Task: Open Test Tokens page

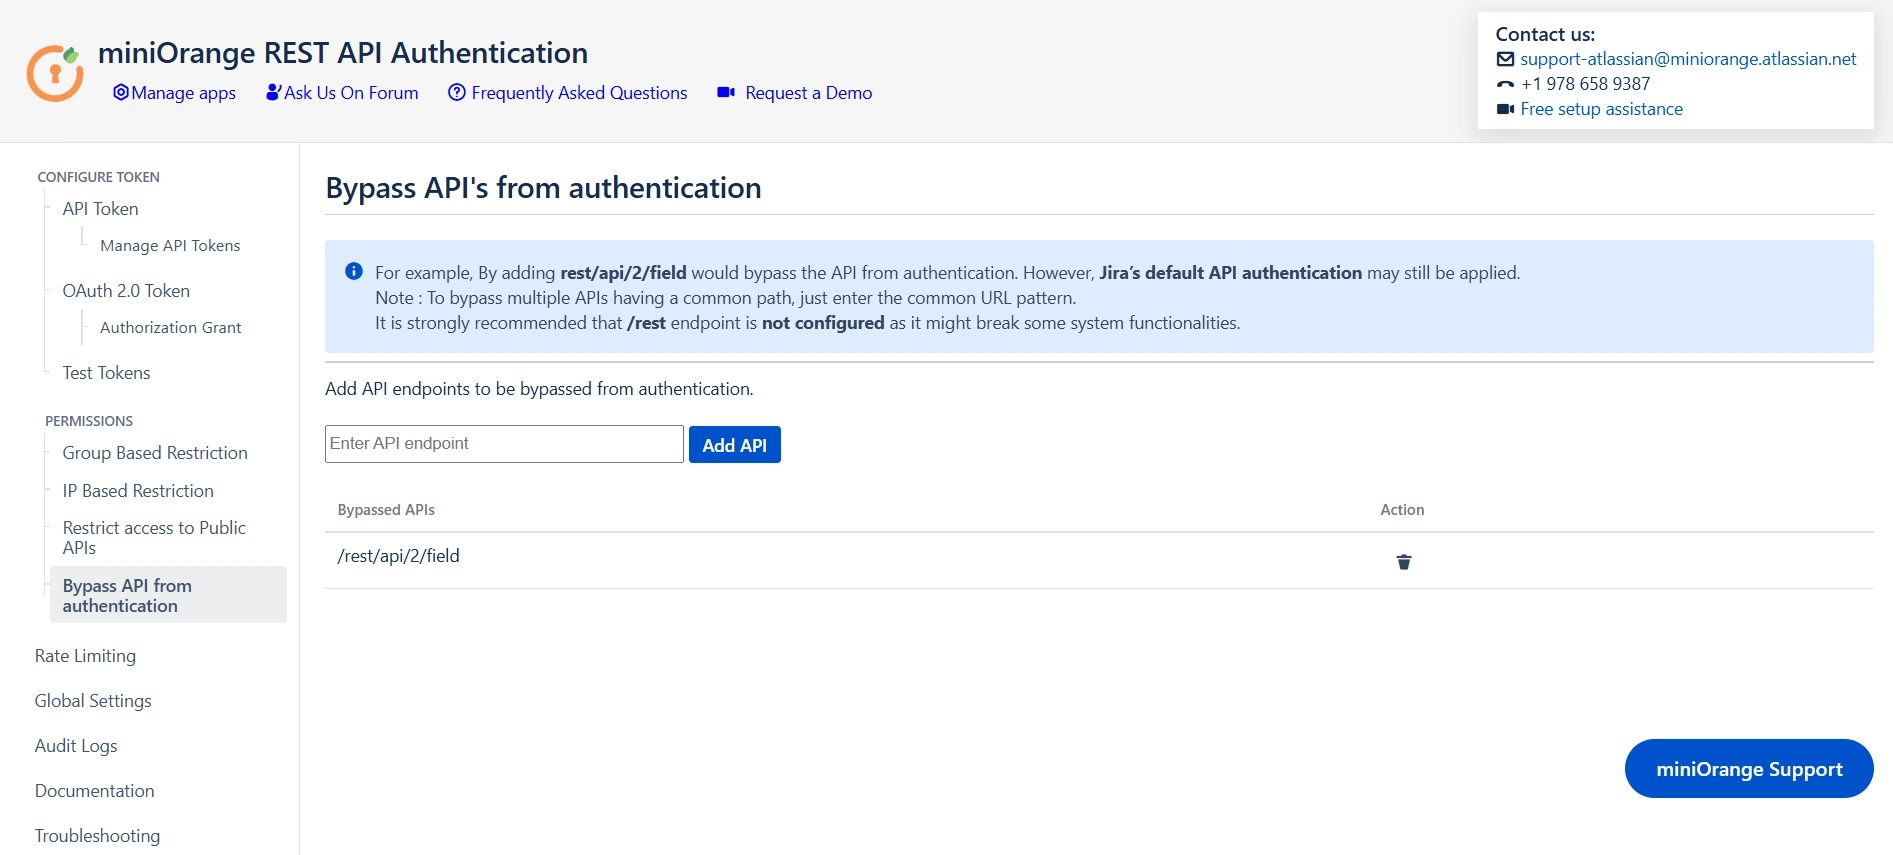Action: pos(106,373)
